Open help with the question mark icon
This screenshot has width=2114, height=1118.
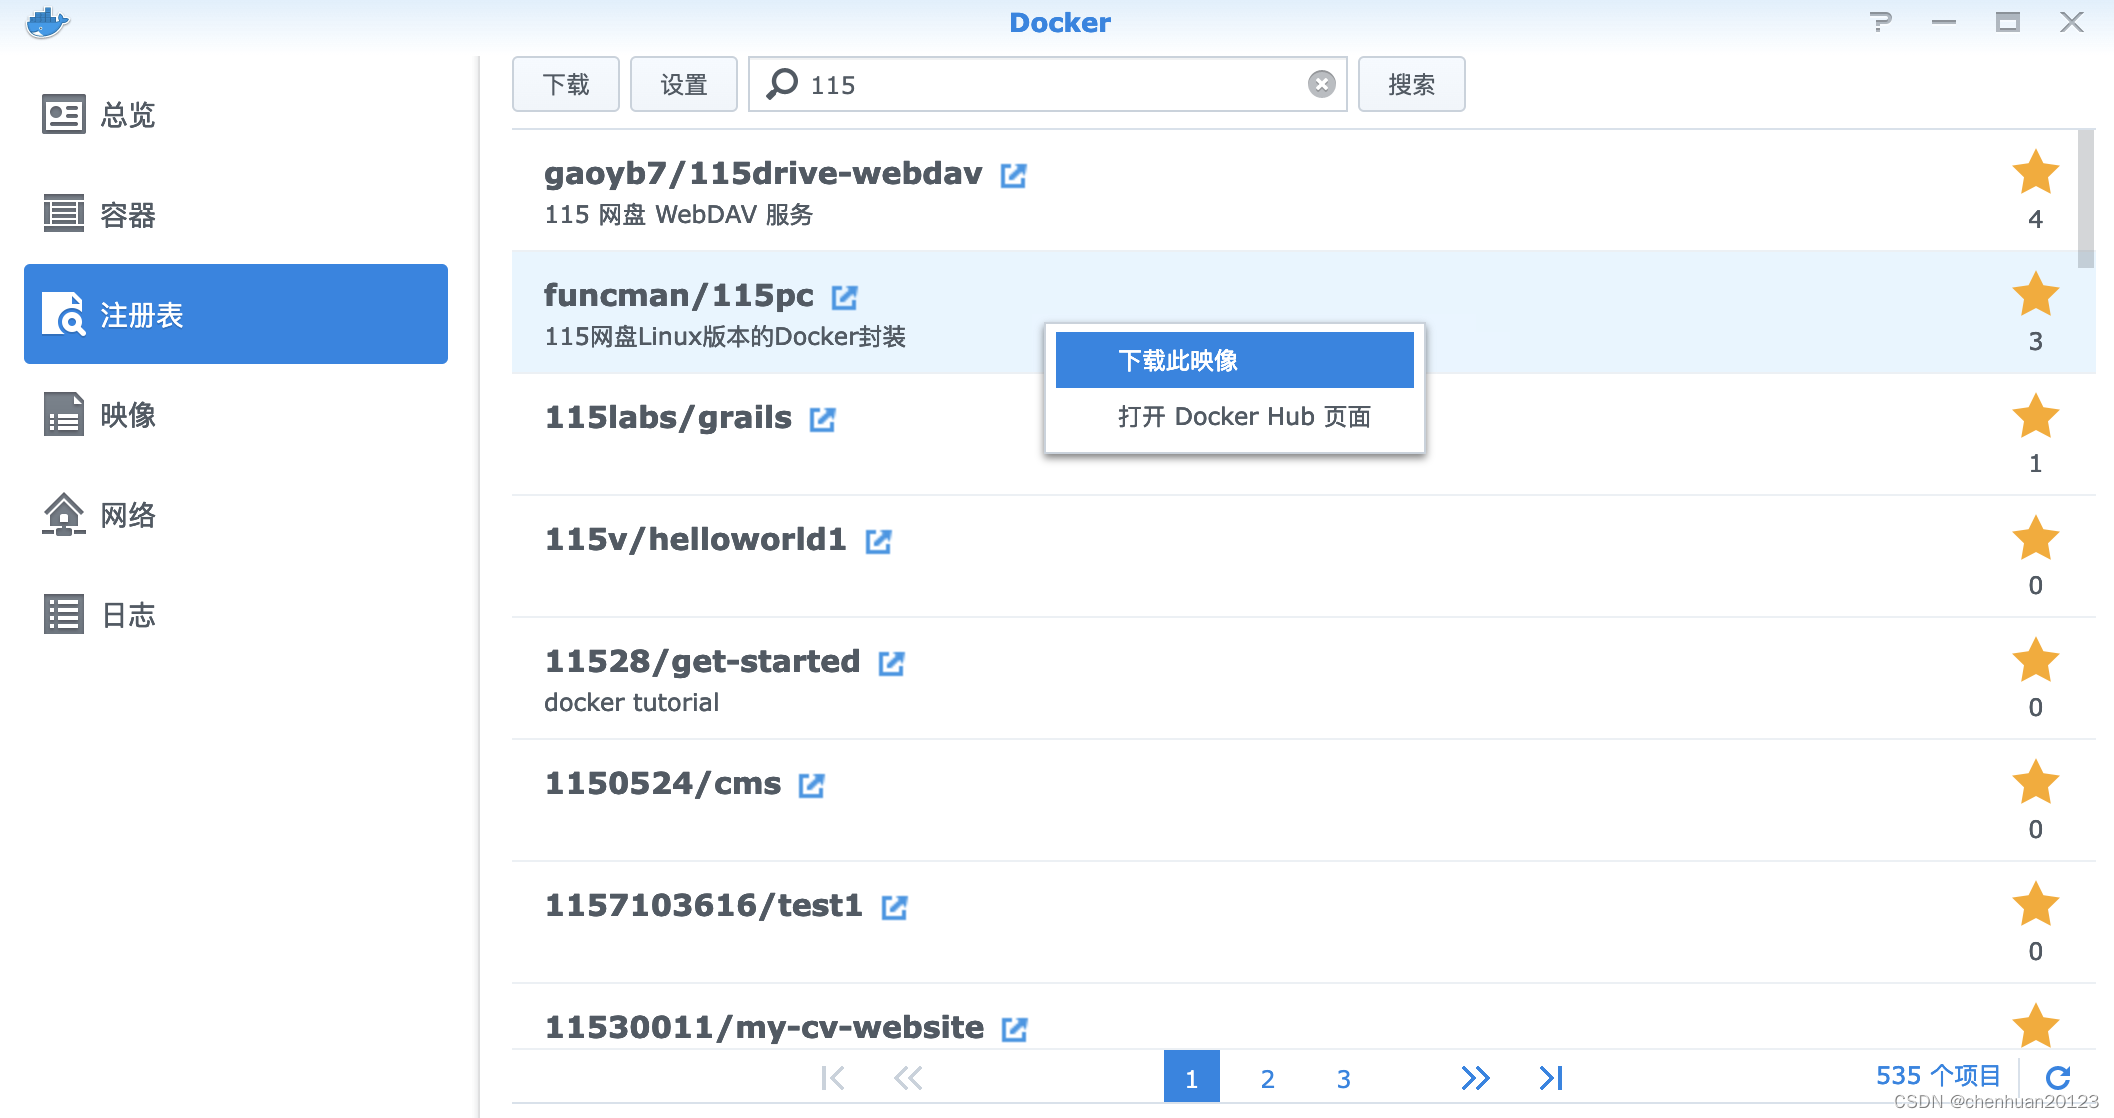(1881, 22)
